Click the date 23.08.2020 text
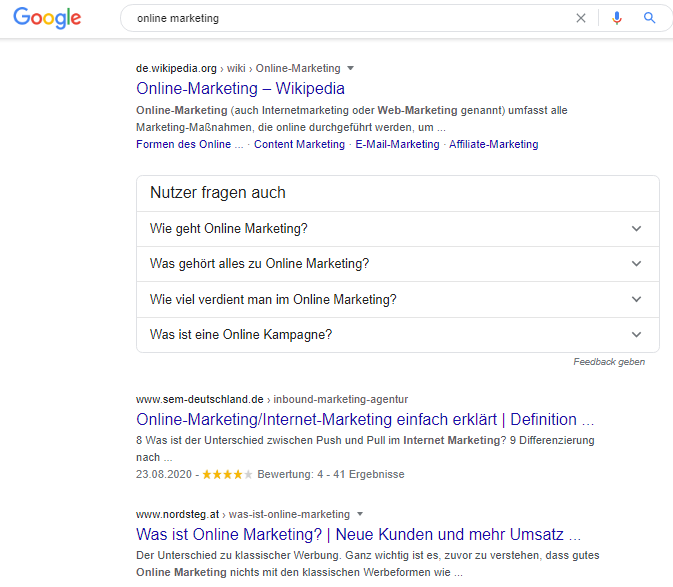 [x=164, y=474]
